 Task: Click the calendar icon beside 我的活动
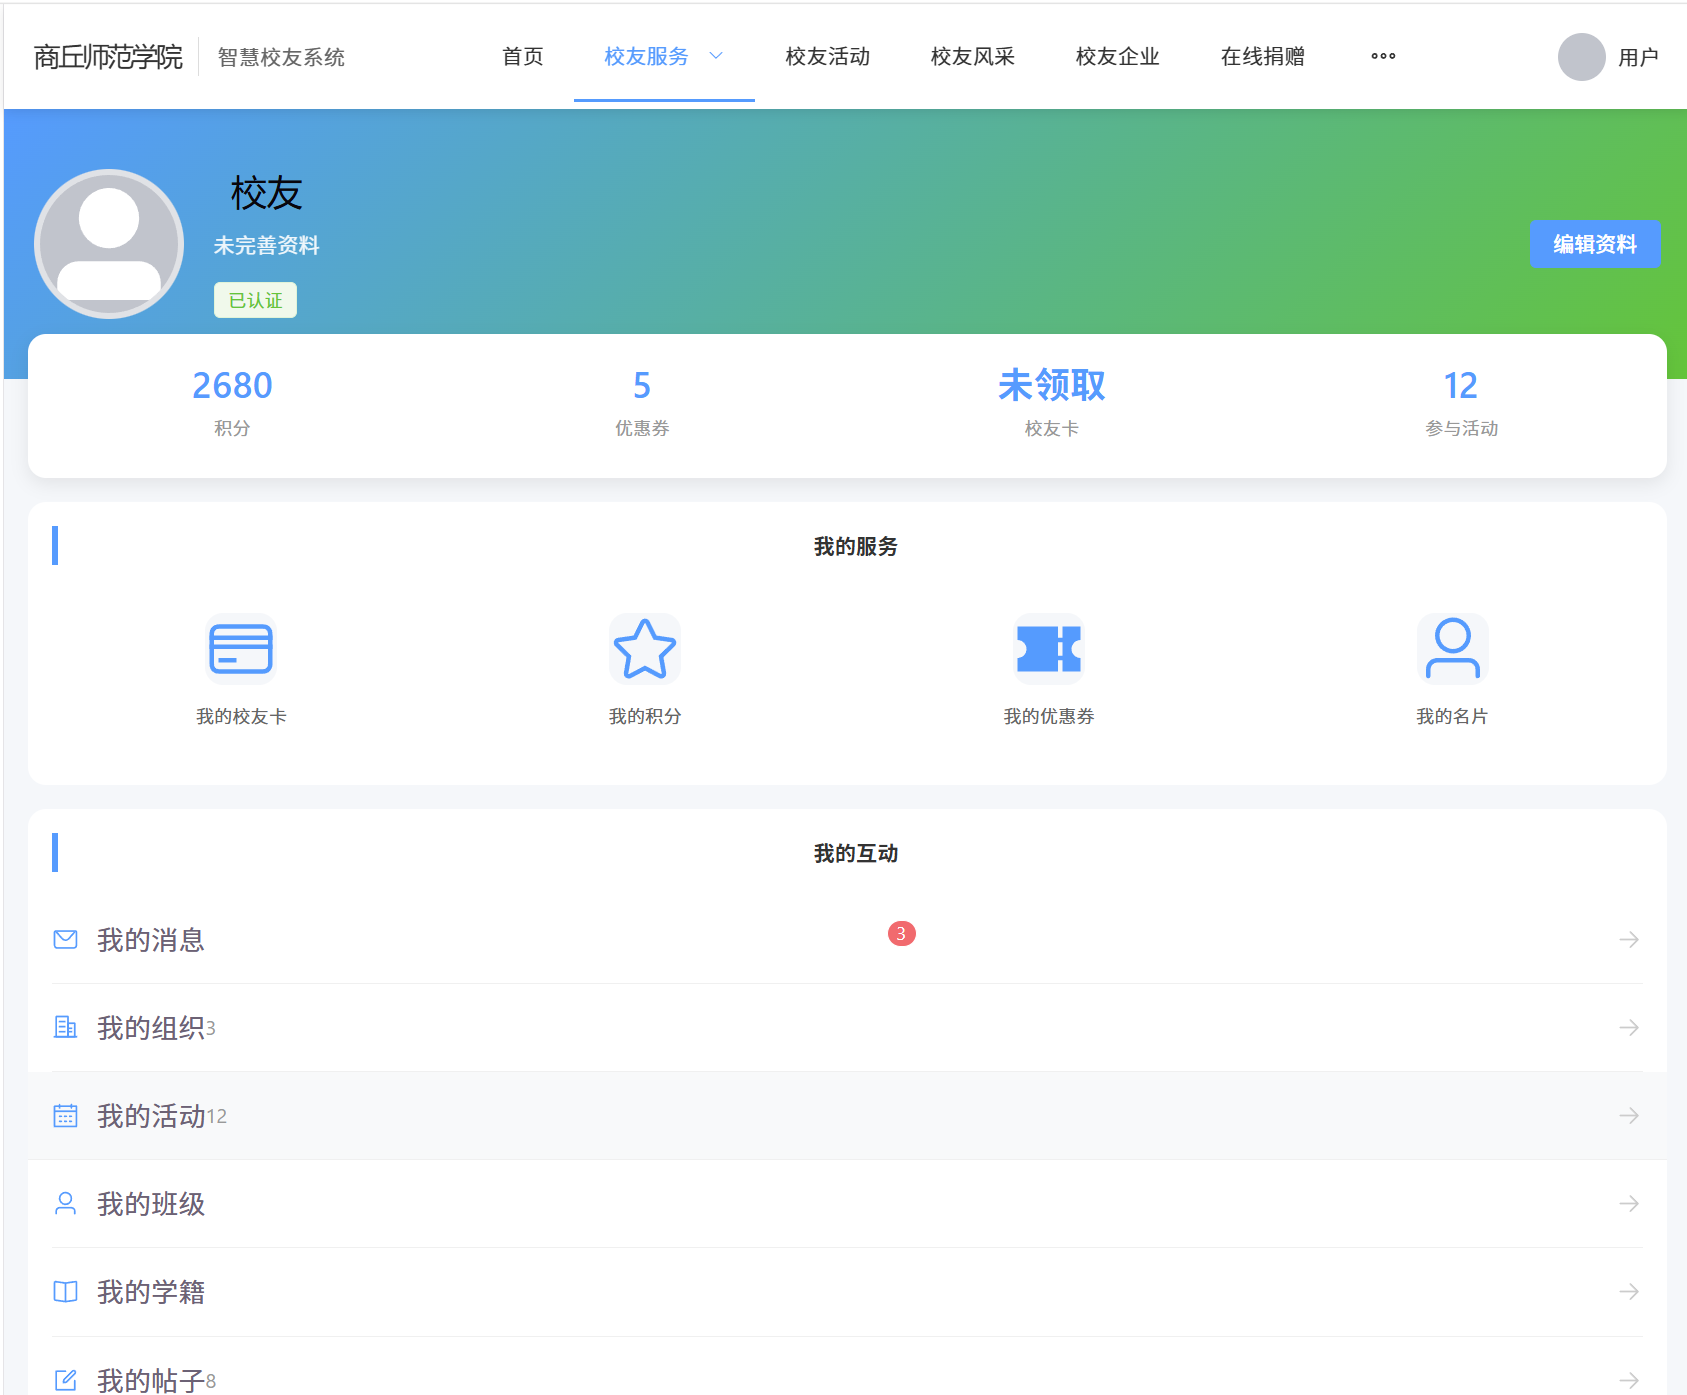(66, 1115)
